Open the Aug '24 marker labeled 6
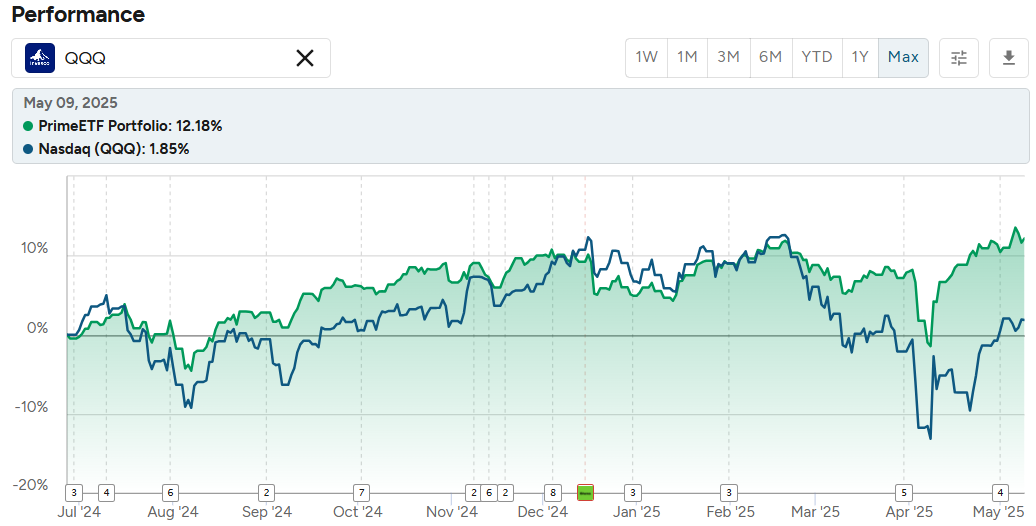Image resolution: width=1036 pixels, height=526 pixels. (x=170, y=492)
